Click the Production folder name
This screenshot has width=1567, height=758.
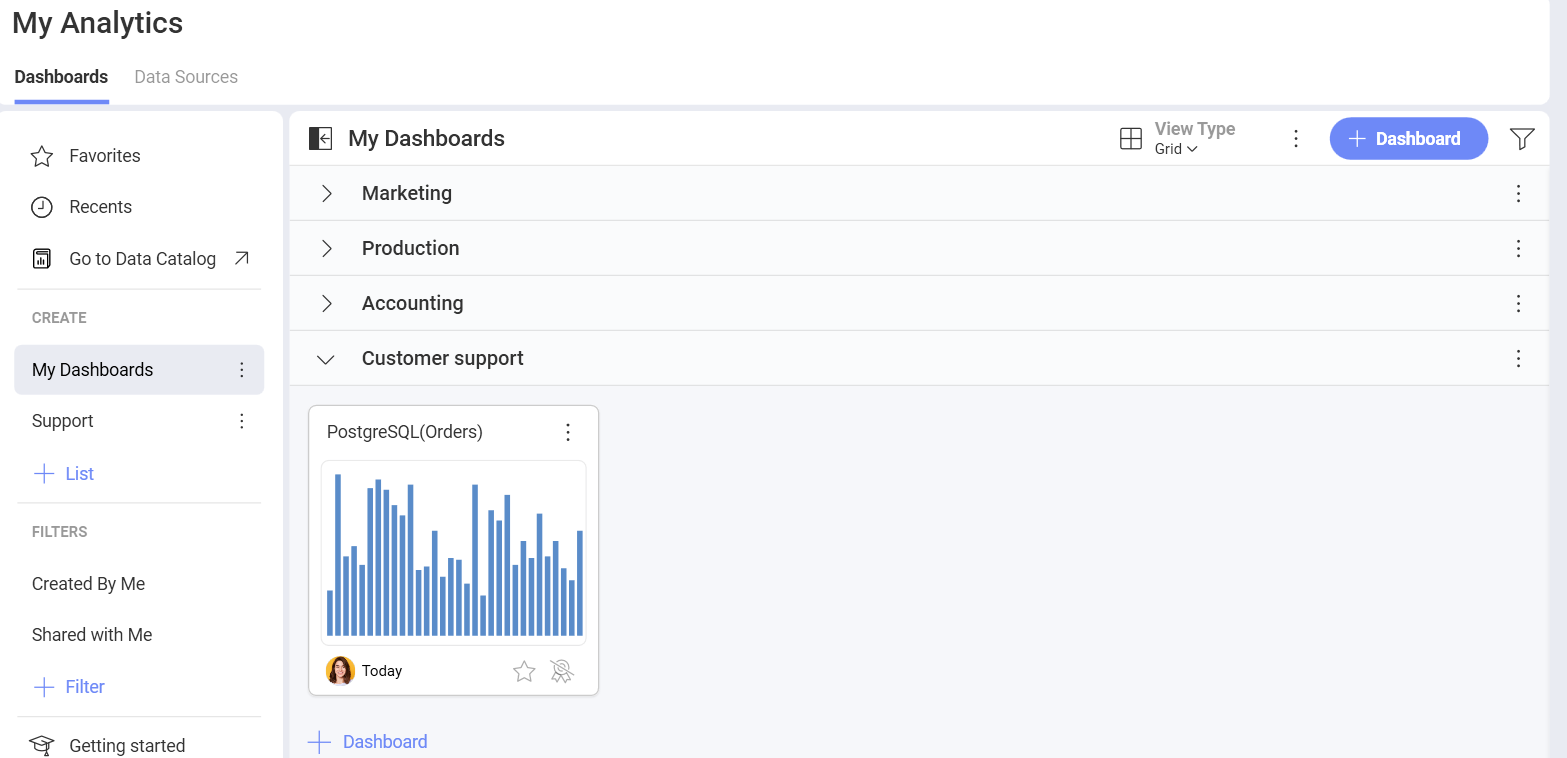[411, 249]
